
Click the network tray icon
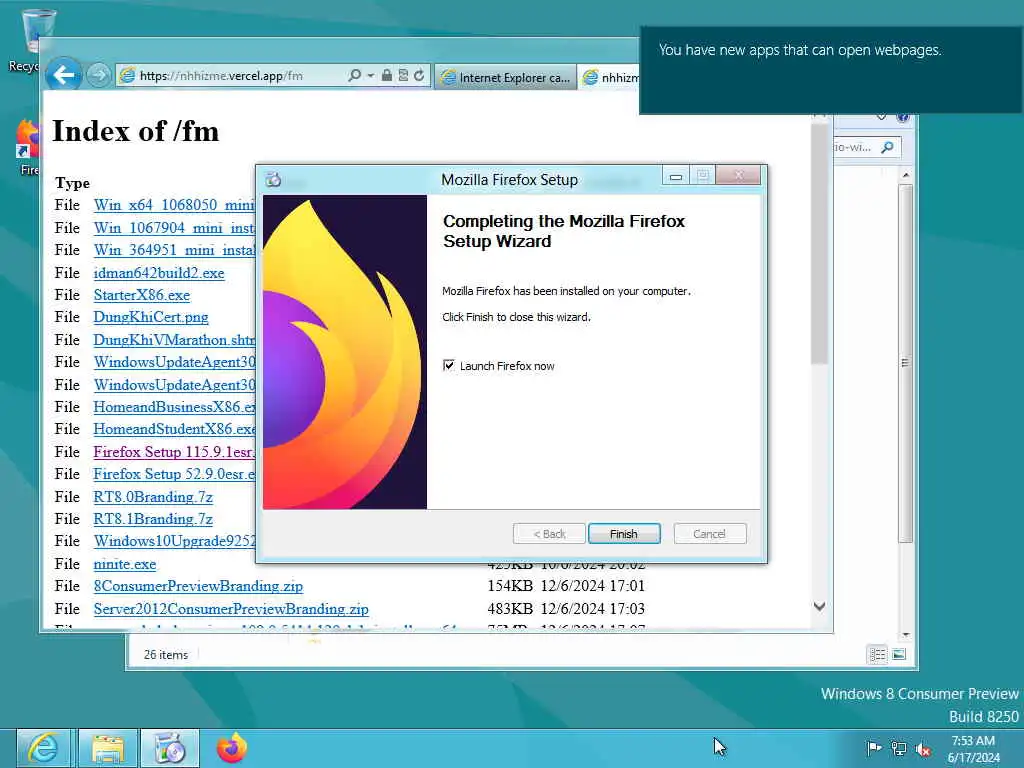899,748
